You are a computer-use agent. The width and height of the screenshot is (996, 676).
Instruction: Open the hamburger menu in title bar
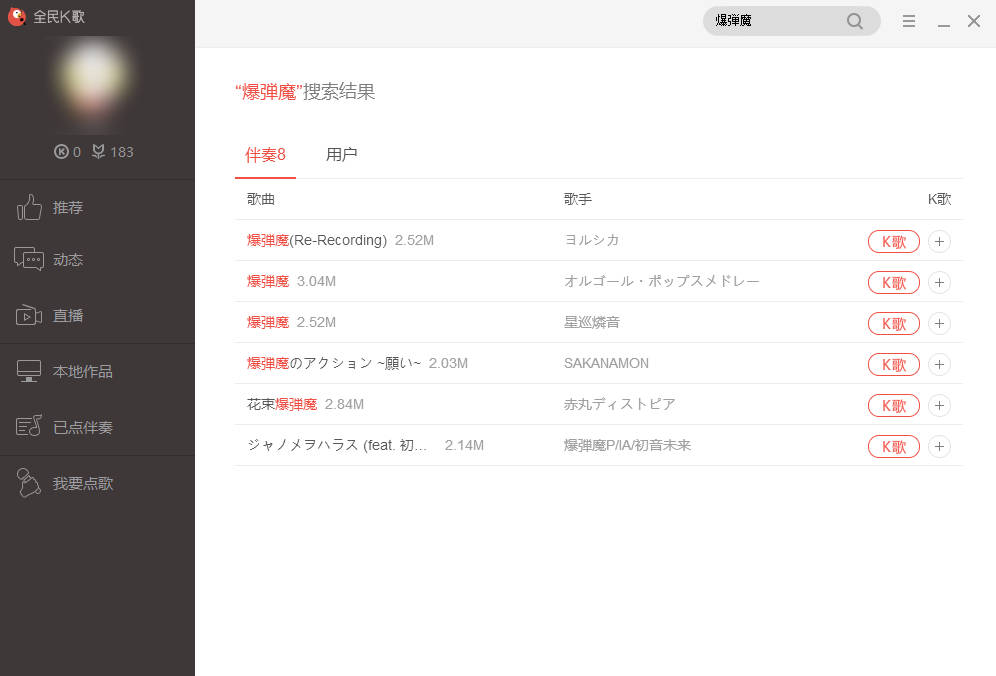coord(908,21)
